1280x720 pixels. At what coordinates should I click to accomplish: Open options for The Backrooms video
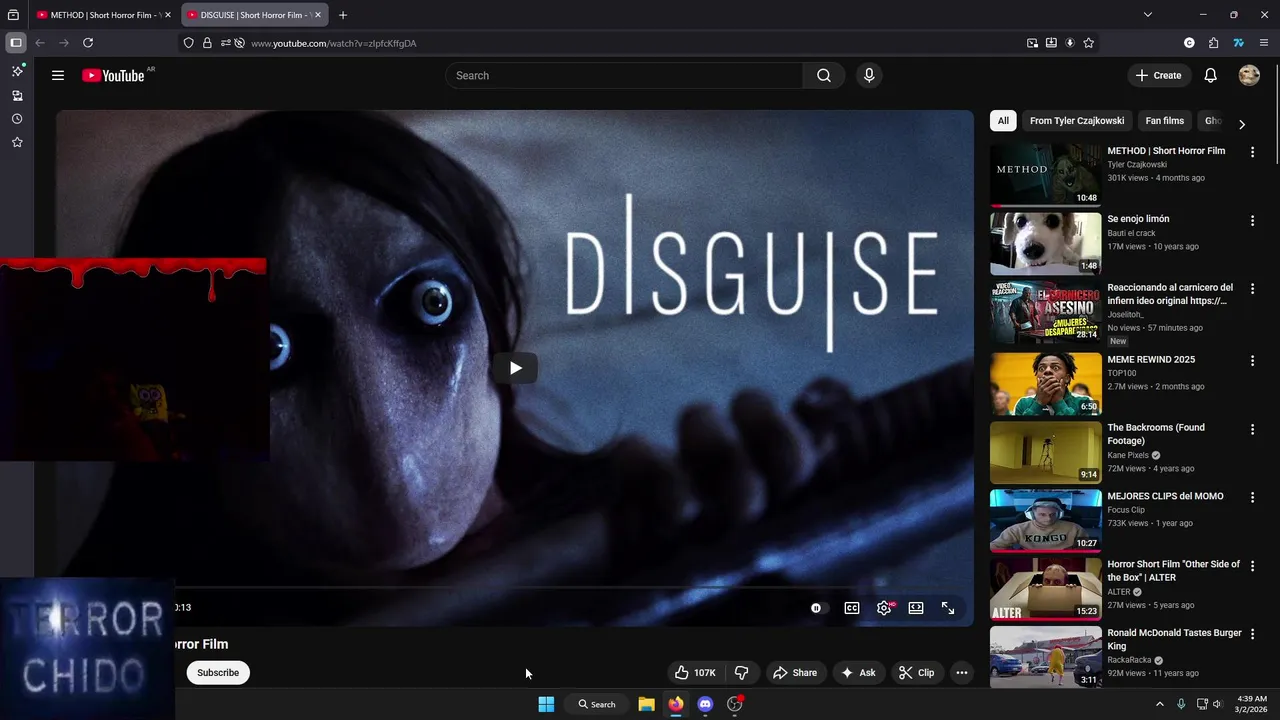pos(1252,429)
